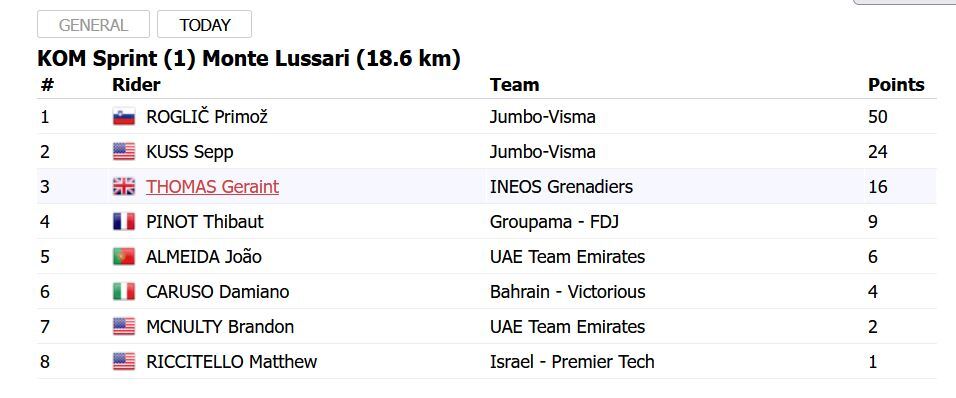Open PINOT Thibaut rider page

[205, 222]
